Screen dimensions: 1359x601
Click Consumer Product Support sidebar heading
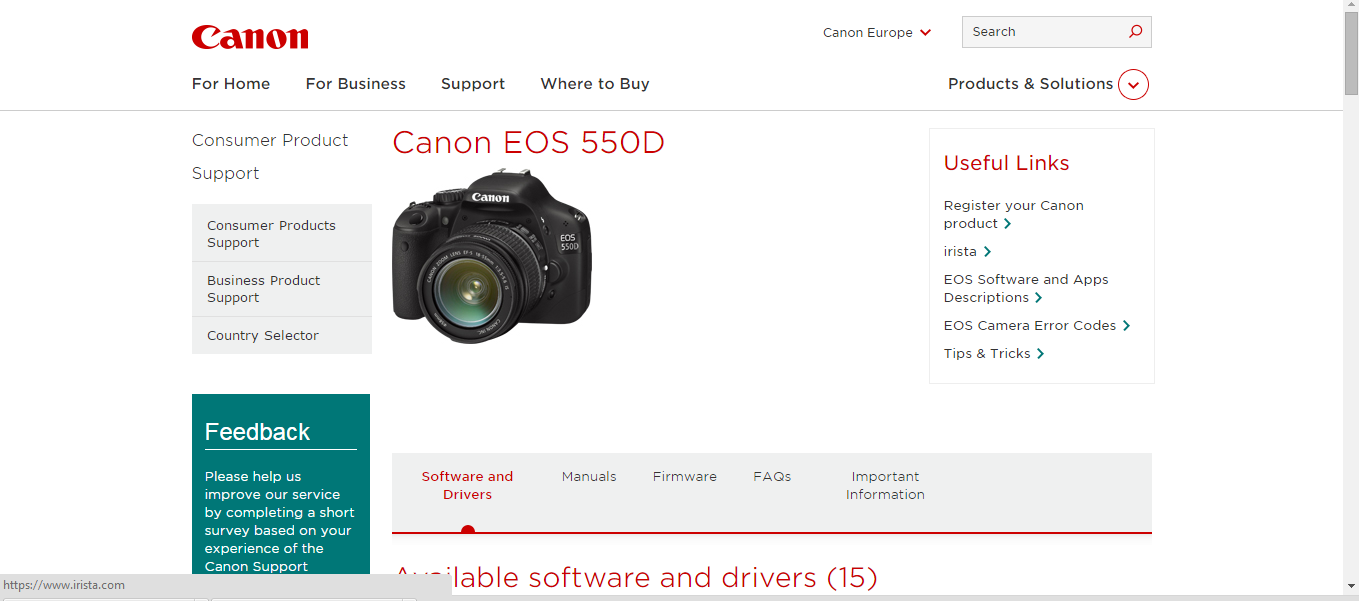[270, 157]
